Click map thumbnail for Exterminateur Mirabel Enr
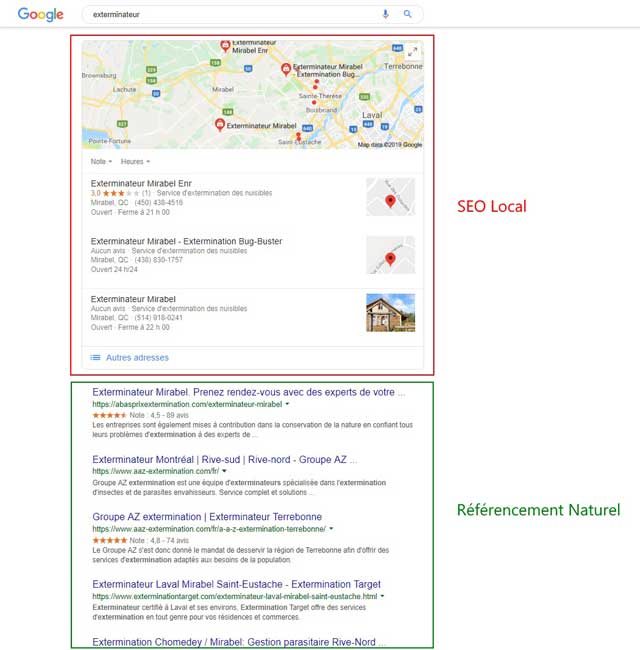The image size is (640, 650). (390, 197)
